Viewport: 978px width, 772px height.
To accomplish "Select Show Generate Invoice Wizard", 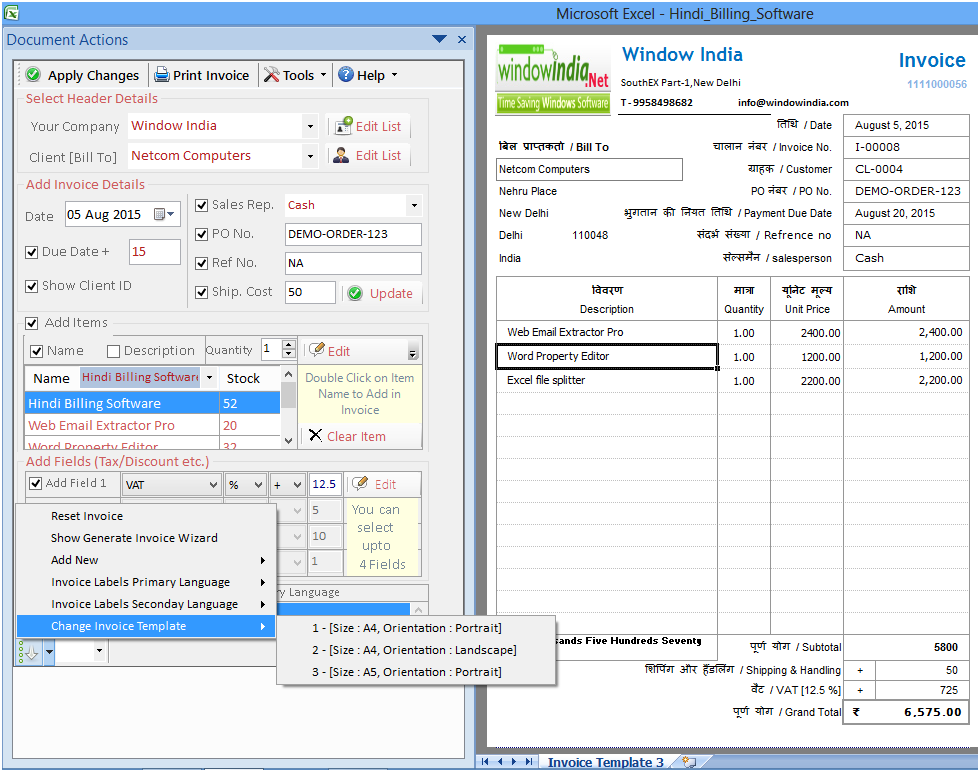I will [146, 538].
